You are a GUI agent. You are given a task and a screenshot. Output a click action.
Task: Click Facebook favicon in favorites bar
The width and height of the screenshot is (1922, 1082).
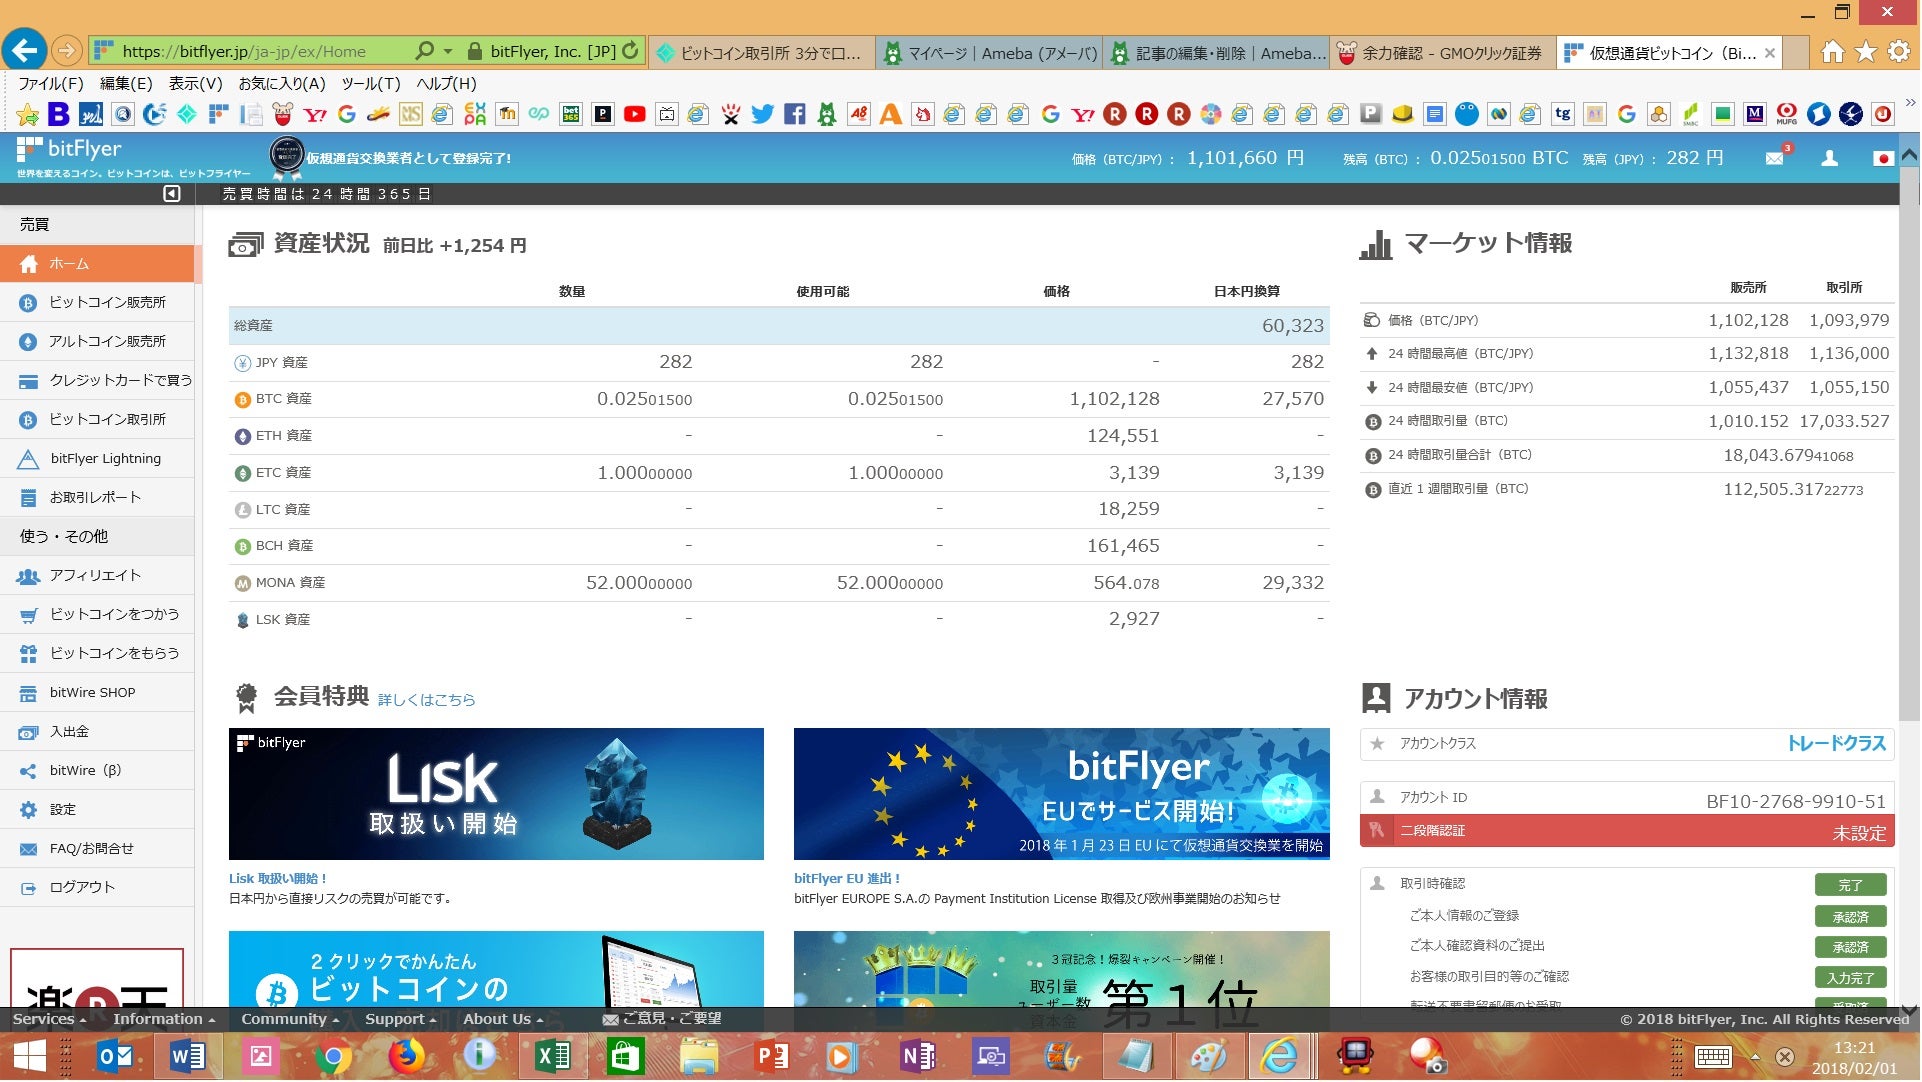point(794,115)
